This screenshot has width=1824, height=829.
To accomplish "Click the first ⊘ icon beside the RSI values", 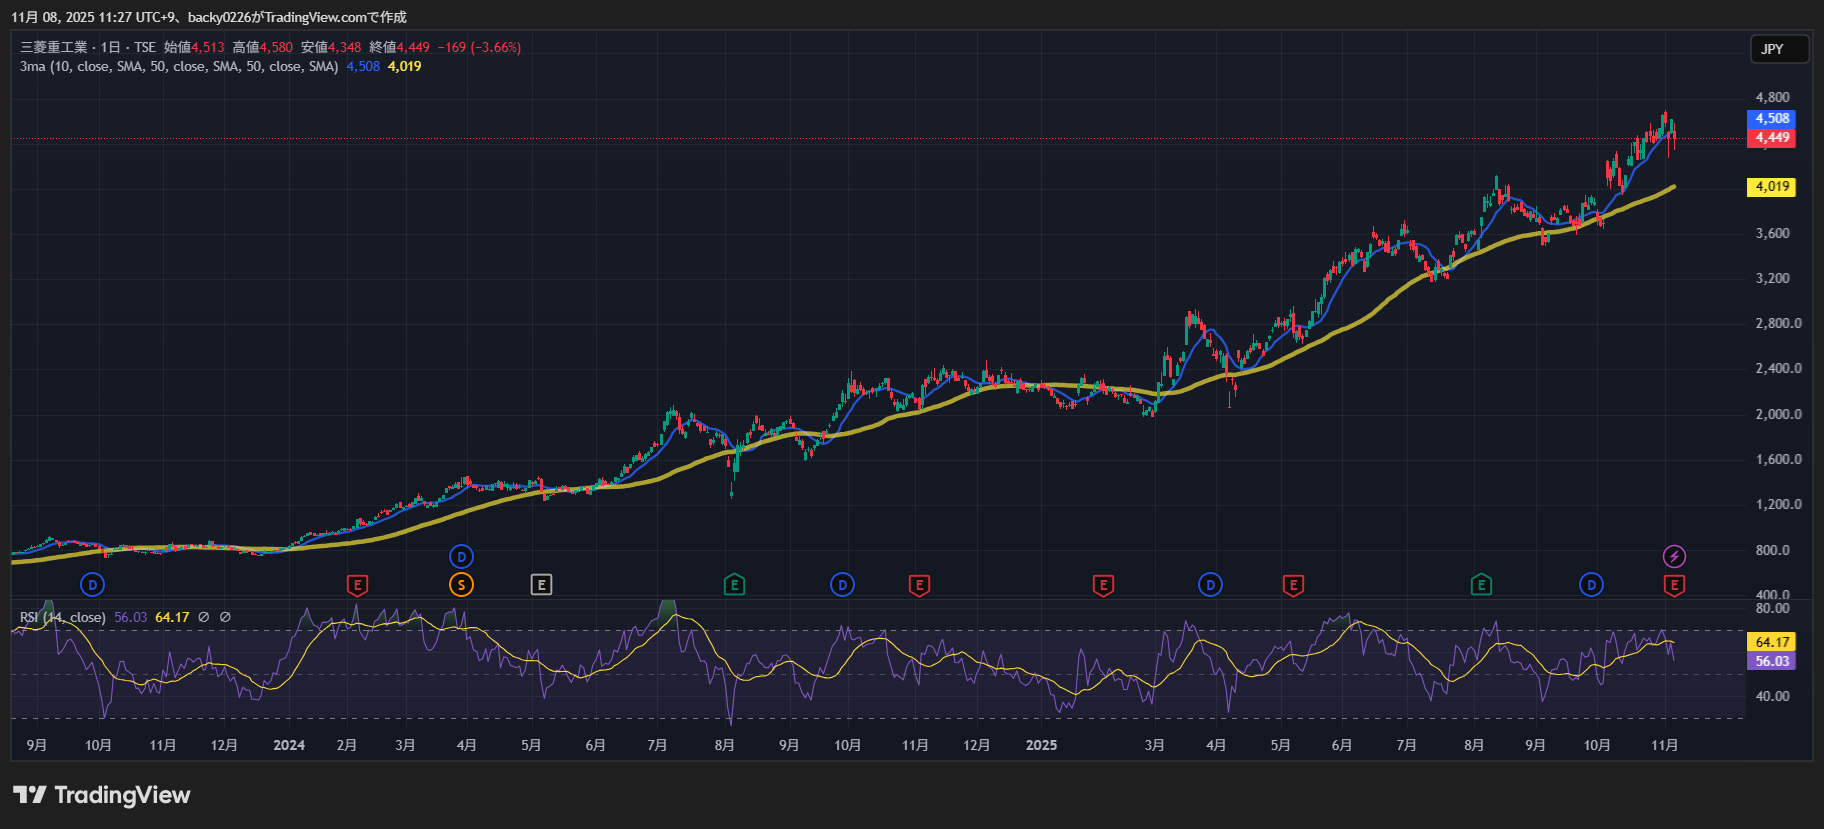I will [x=204, y=617].
